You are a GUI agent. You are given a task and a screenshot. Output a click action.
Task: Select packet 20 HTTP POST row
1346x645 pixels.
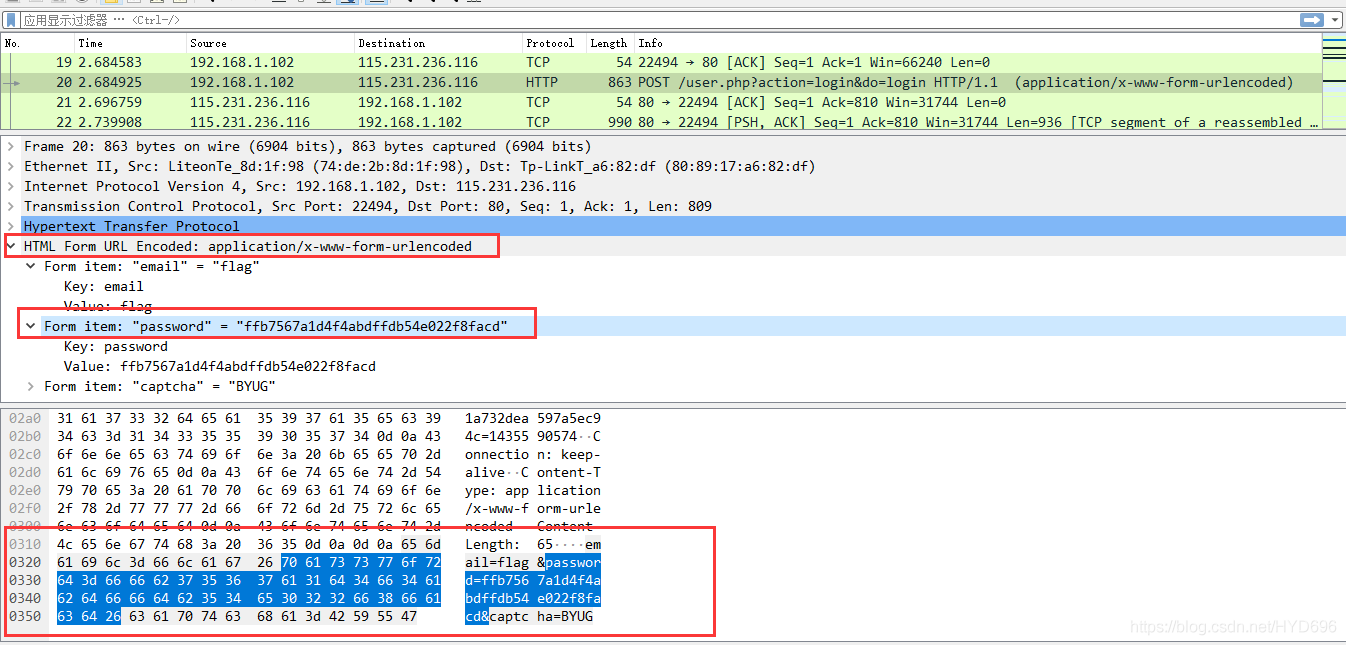click(x=660, y=82)
